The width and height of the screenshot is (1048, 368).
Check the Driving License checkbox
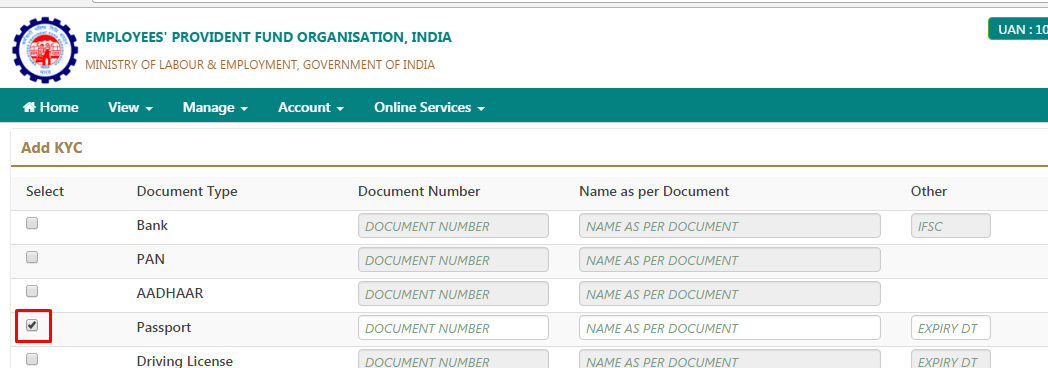(32, 359)
